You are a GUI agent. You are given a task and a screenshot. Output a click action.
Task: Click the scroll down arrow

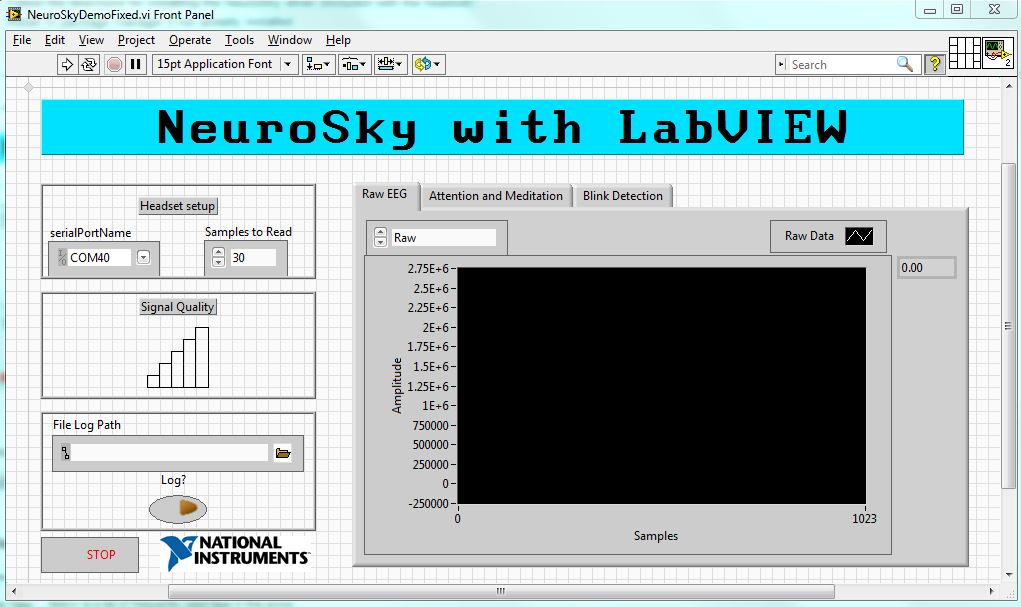(x=1008, y=576)
